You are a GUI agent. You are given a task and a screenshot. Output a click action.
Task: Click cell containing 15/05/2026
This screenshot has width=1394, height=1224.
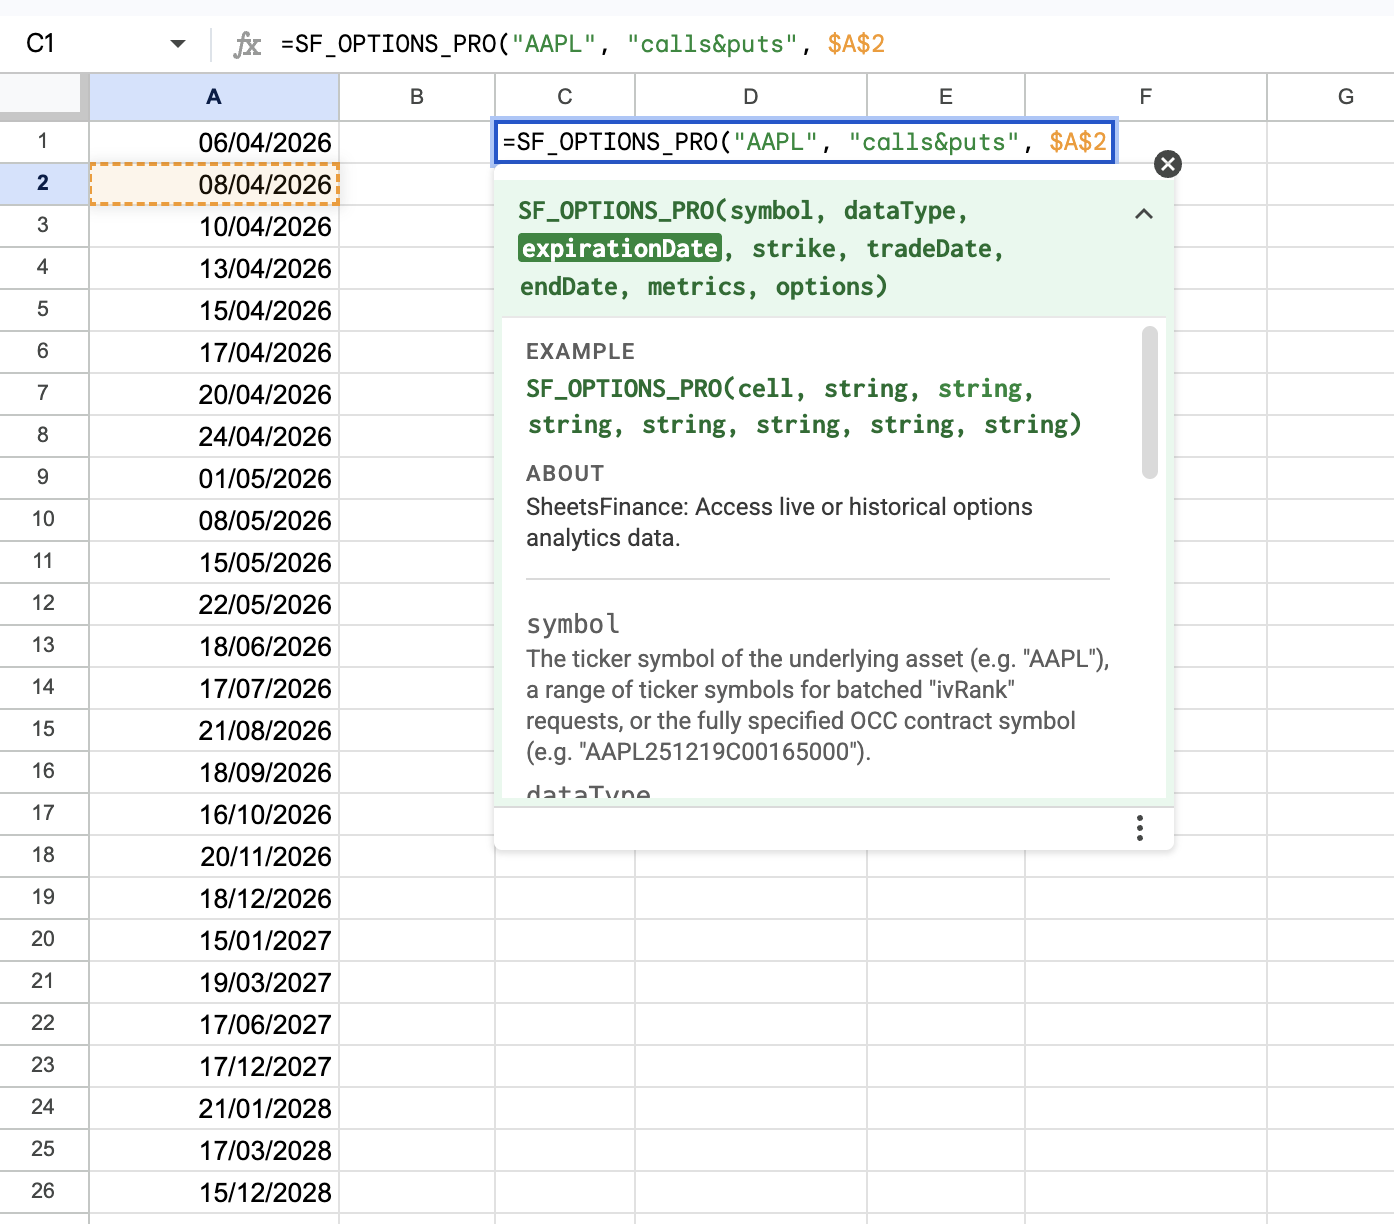tap(214, 562)
